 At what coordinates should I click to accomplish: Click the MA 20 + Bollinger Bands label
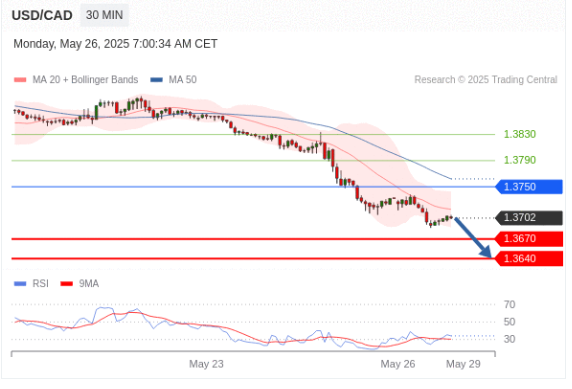click(x=85, y=80)
